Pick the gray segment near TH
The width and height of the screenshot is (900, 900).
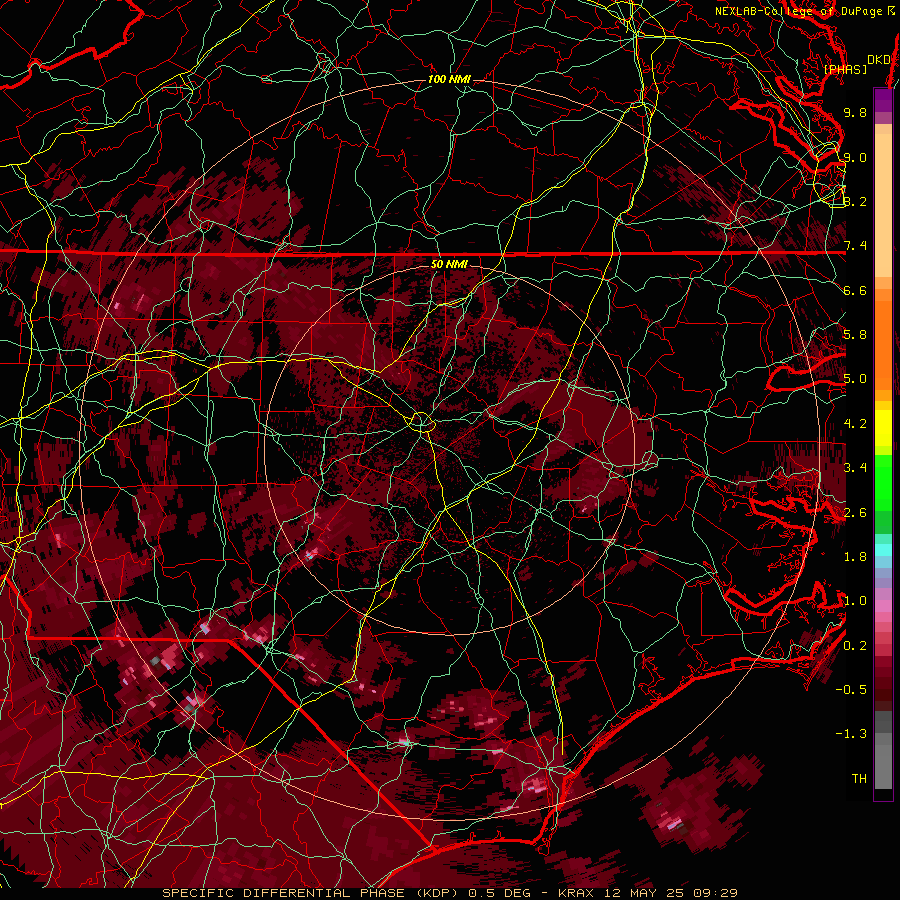point(883,766)
